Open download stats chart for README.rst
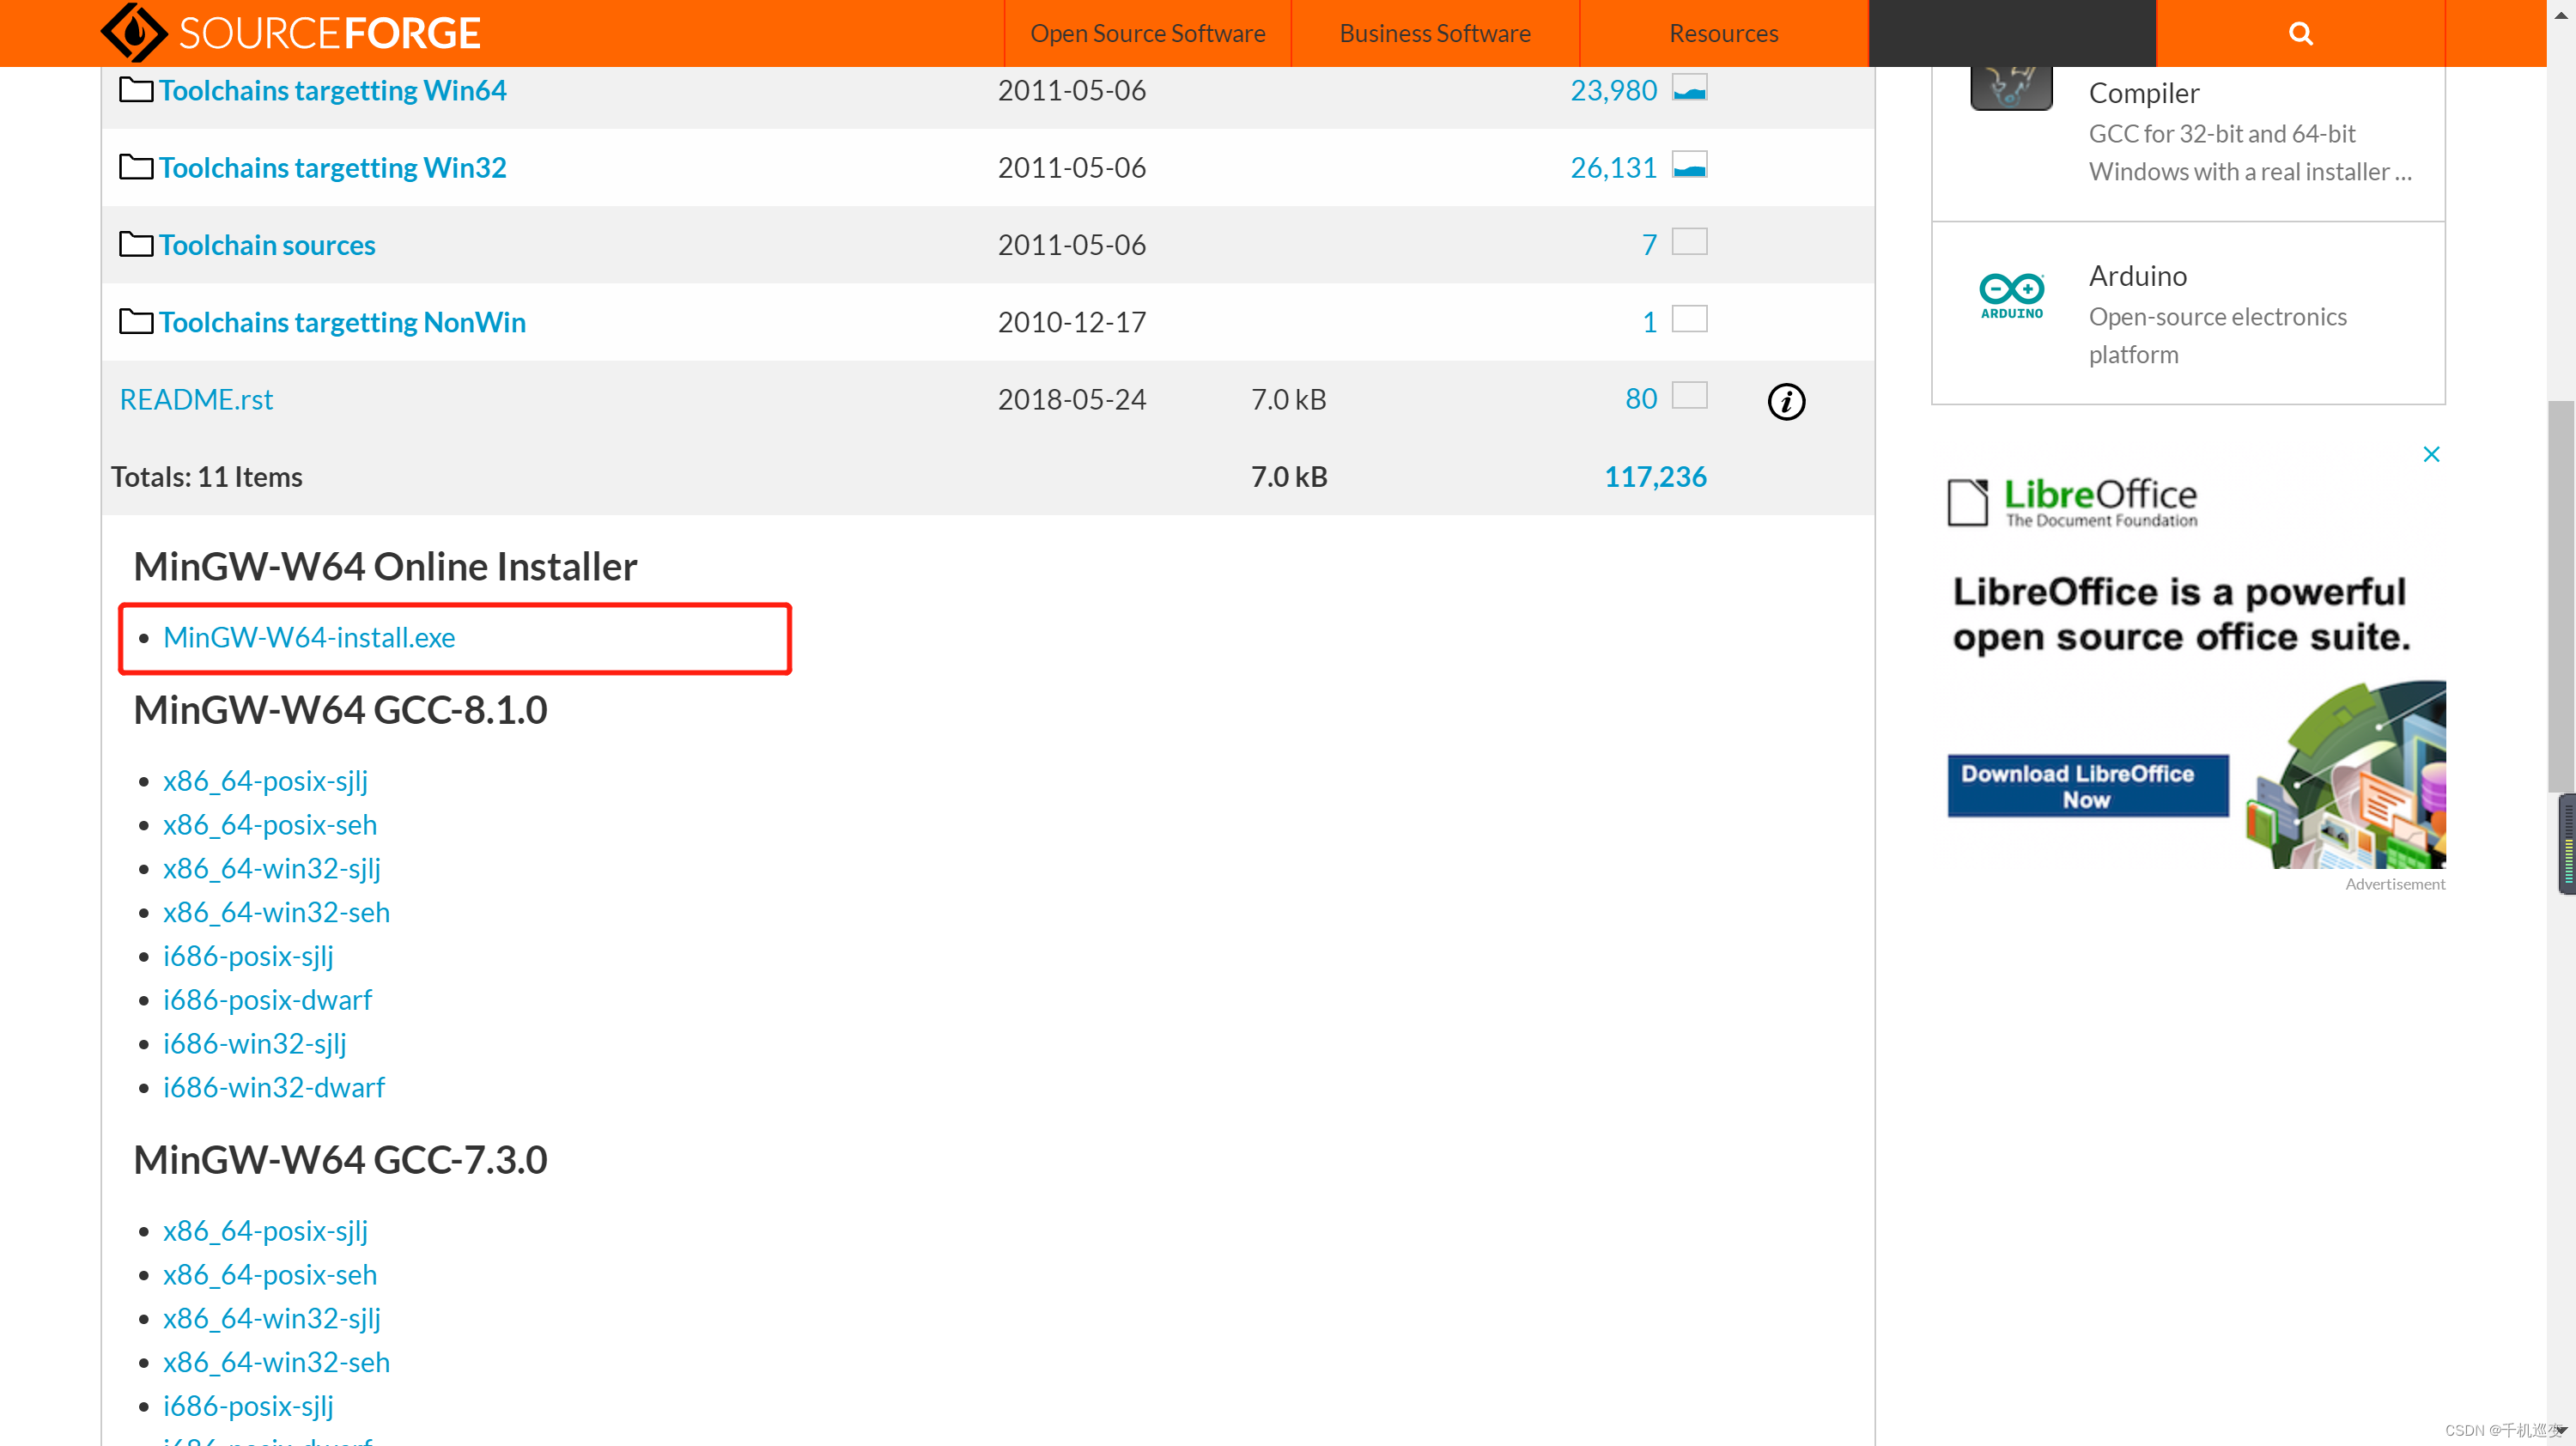 click(x=1689, y=396)
